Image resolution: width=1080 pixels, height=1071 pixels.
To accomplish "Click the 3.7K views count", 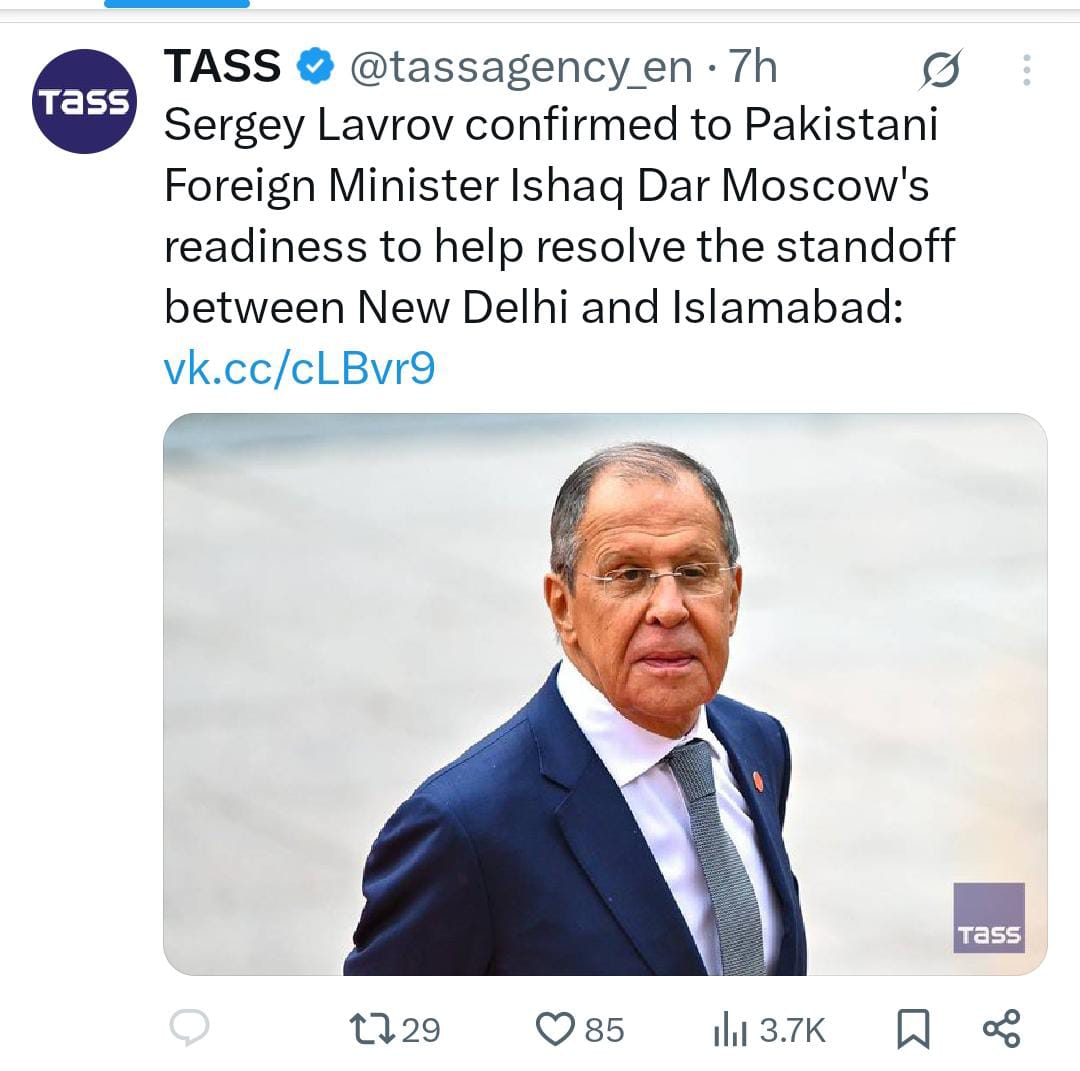I will tap(793, 1029).
